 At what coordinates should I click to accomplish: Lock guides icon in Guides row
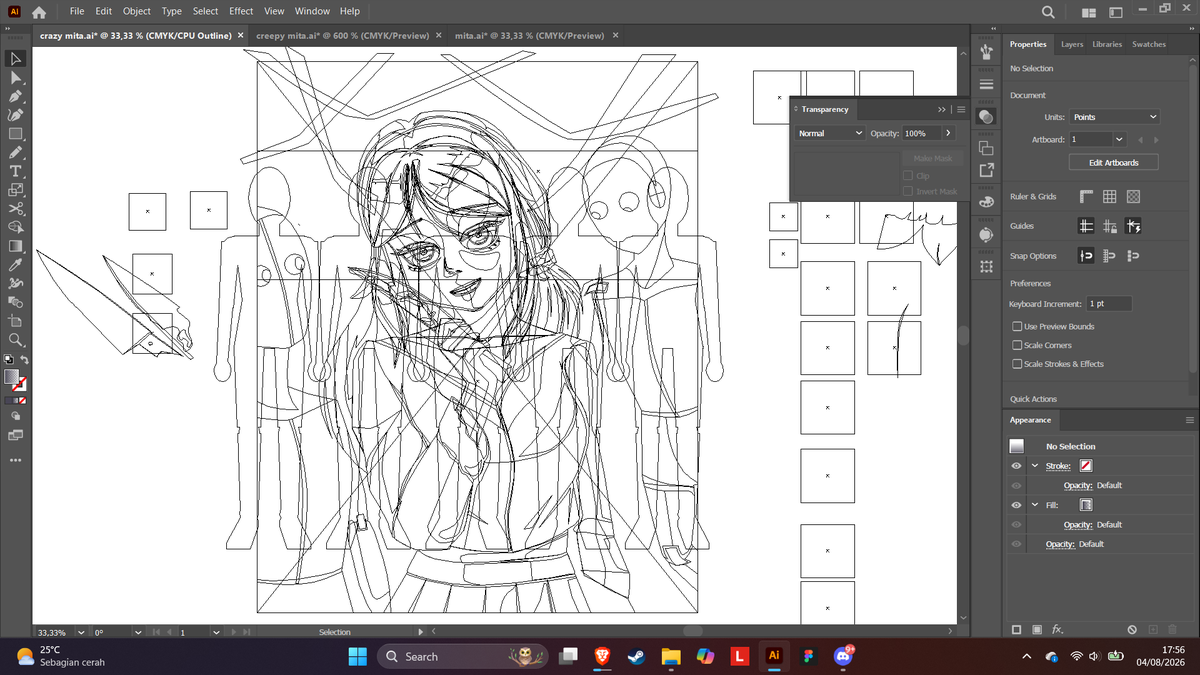coord(1111,227)
